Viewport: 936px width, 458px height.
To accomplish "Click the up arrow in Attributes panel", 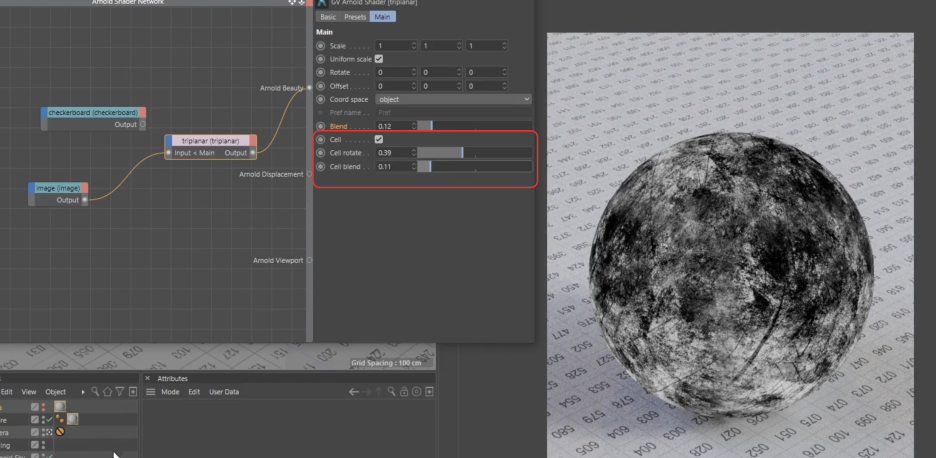I will click(x=378, y=392).
